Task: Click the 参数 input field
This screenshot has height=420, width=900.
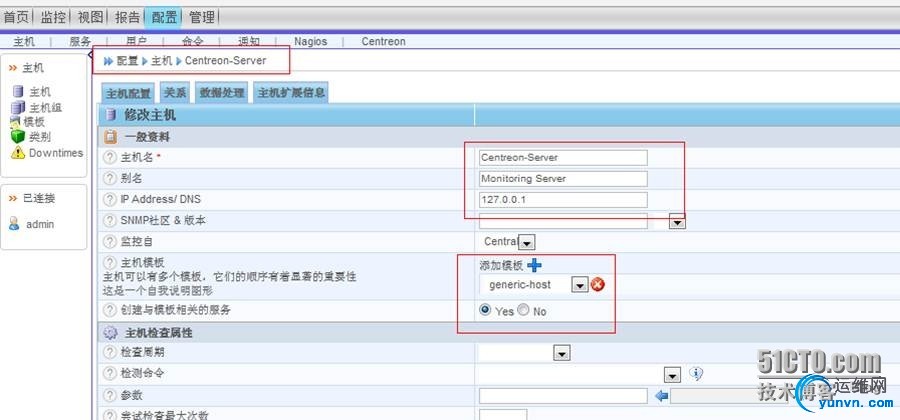Action: point(563,396)
